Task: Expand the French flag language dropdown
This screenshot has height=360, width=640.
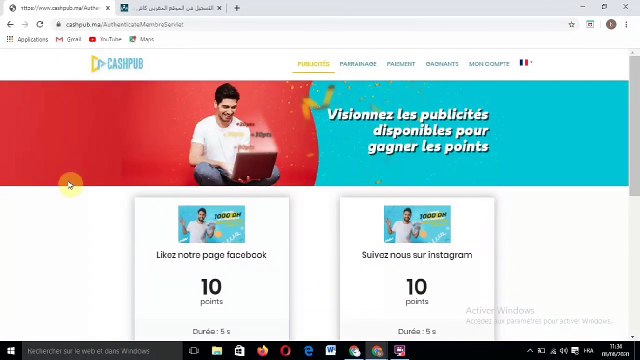Action: tap(526, 62)
